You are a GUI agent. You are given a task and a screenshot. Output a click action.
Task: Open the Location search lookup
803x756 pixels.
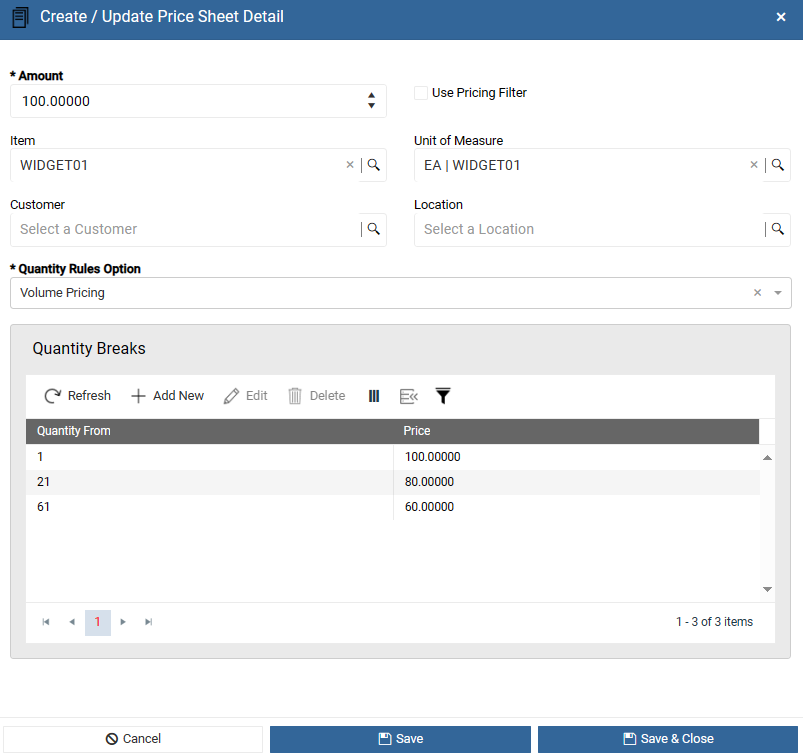pos(778,228)
